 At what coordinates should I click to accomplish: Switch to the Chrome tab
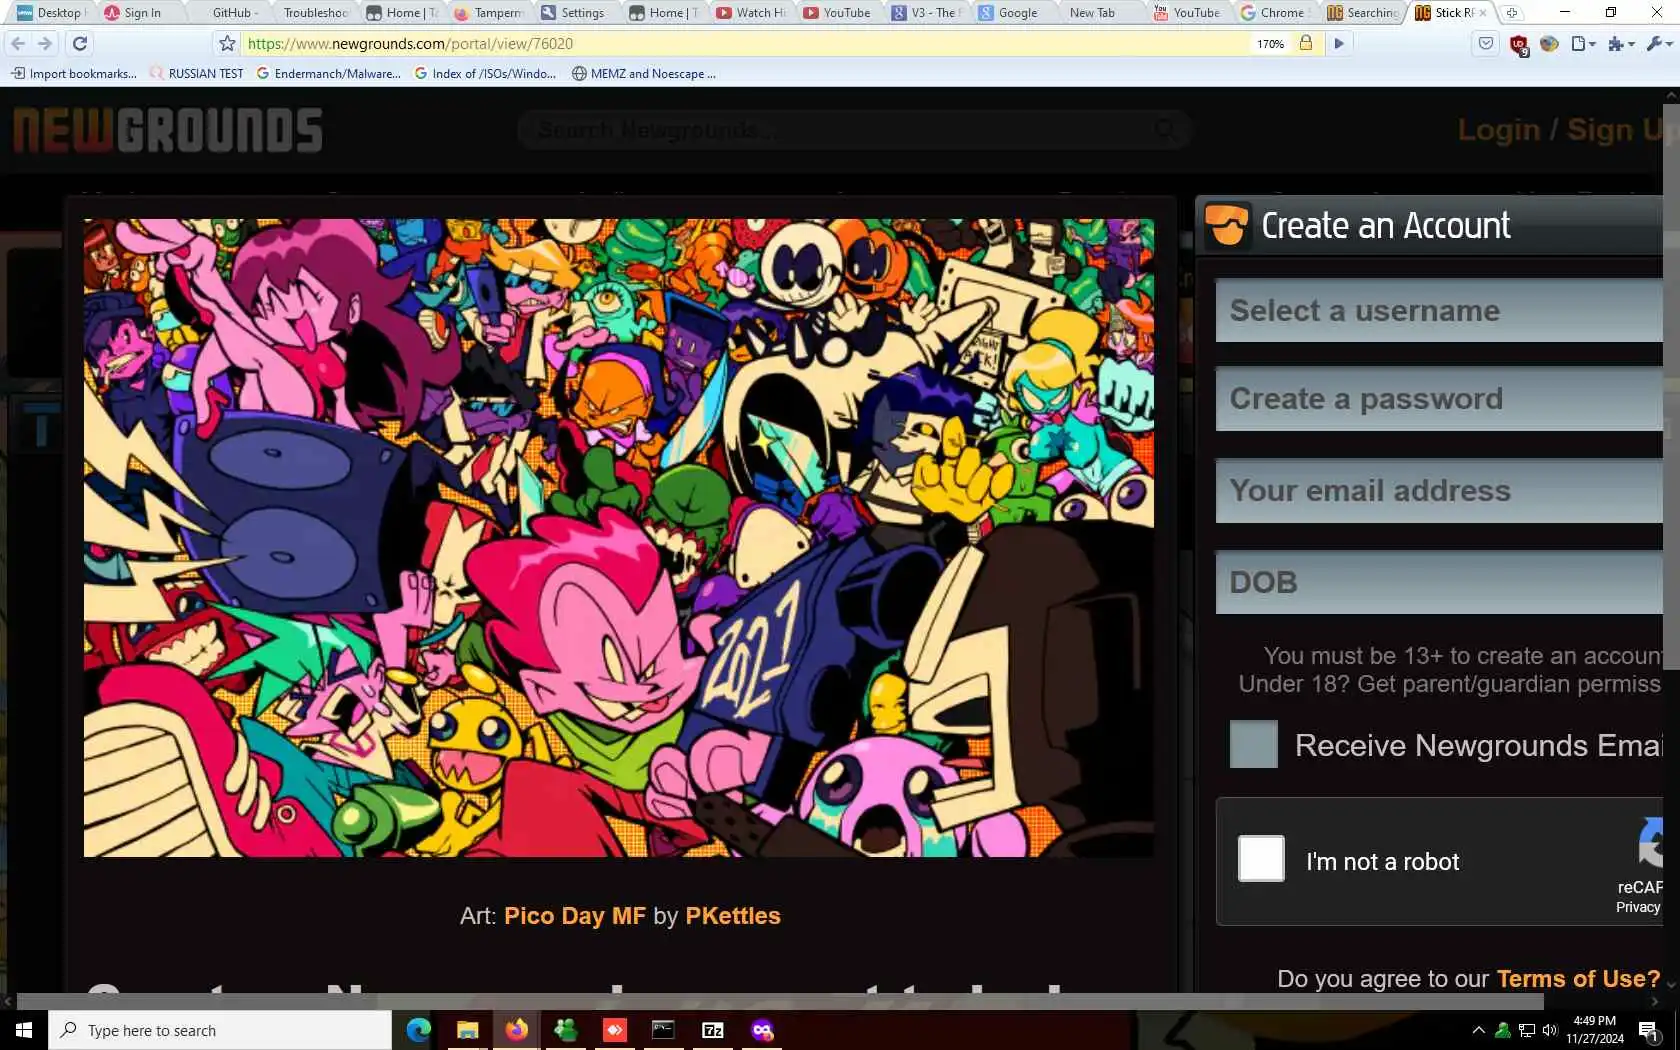(1274, 13)
